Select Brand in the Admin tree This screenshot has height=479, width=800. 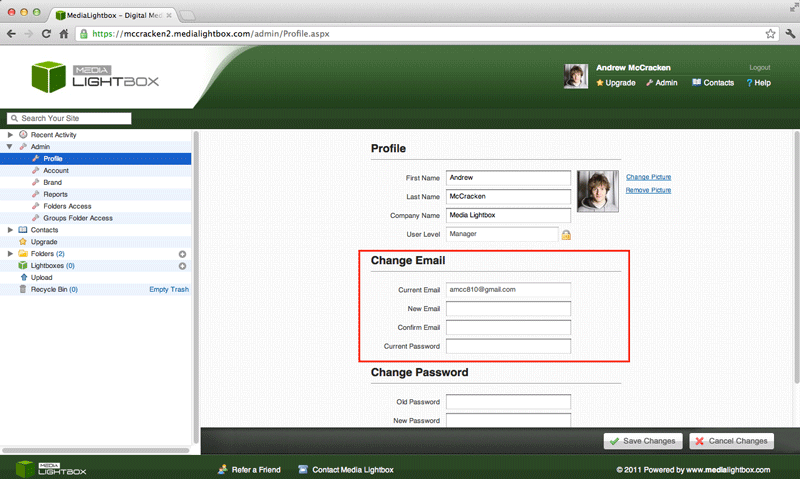(x=53, y=182)
